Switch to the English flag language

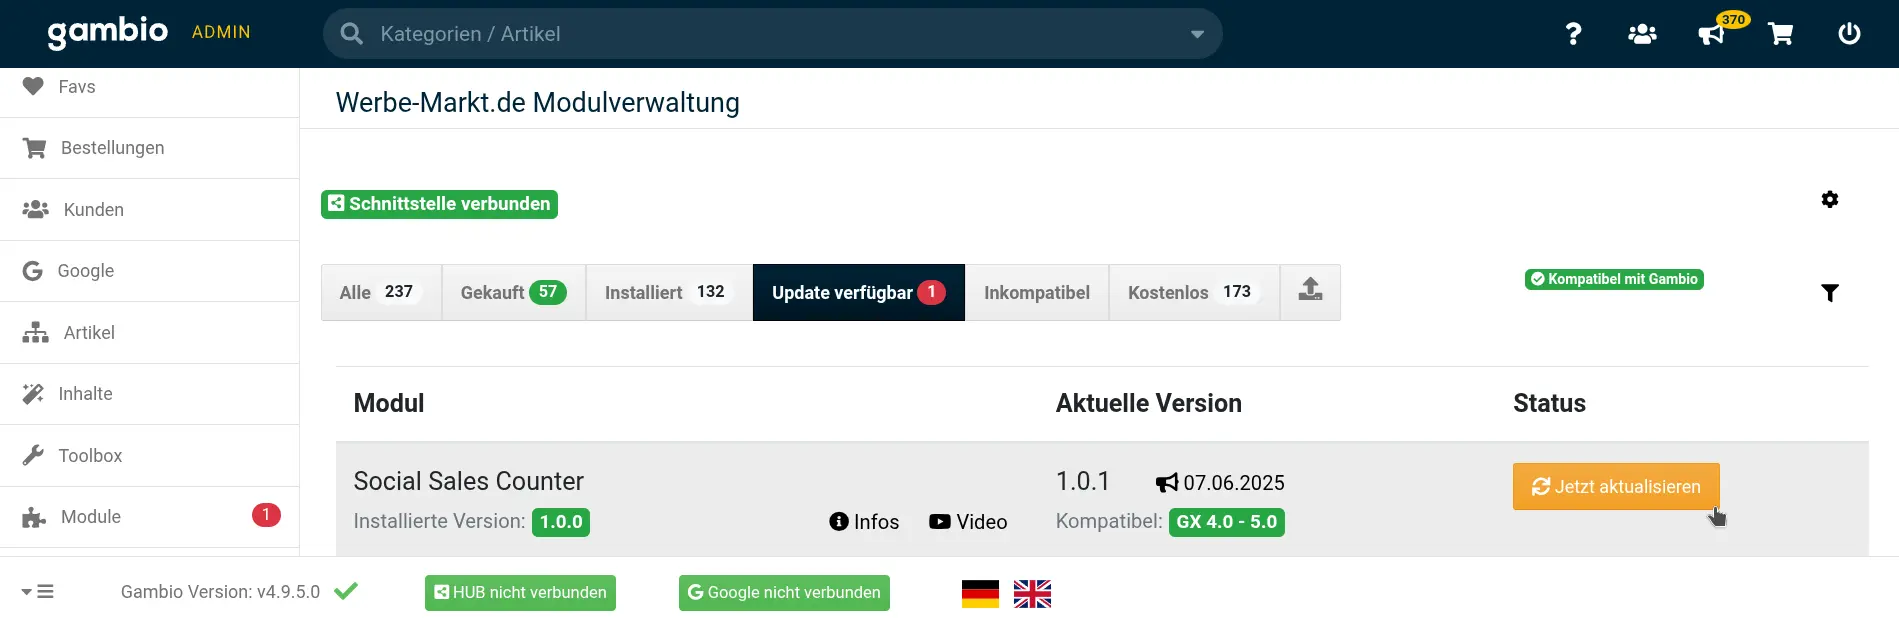tap(1032, 594)
